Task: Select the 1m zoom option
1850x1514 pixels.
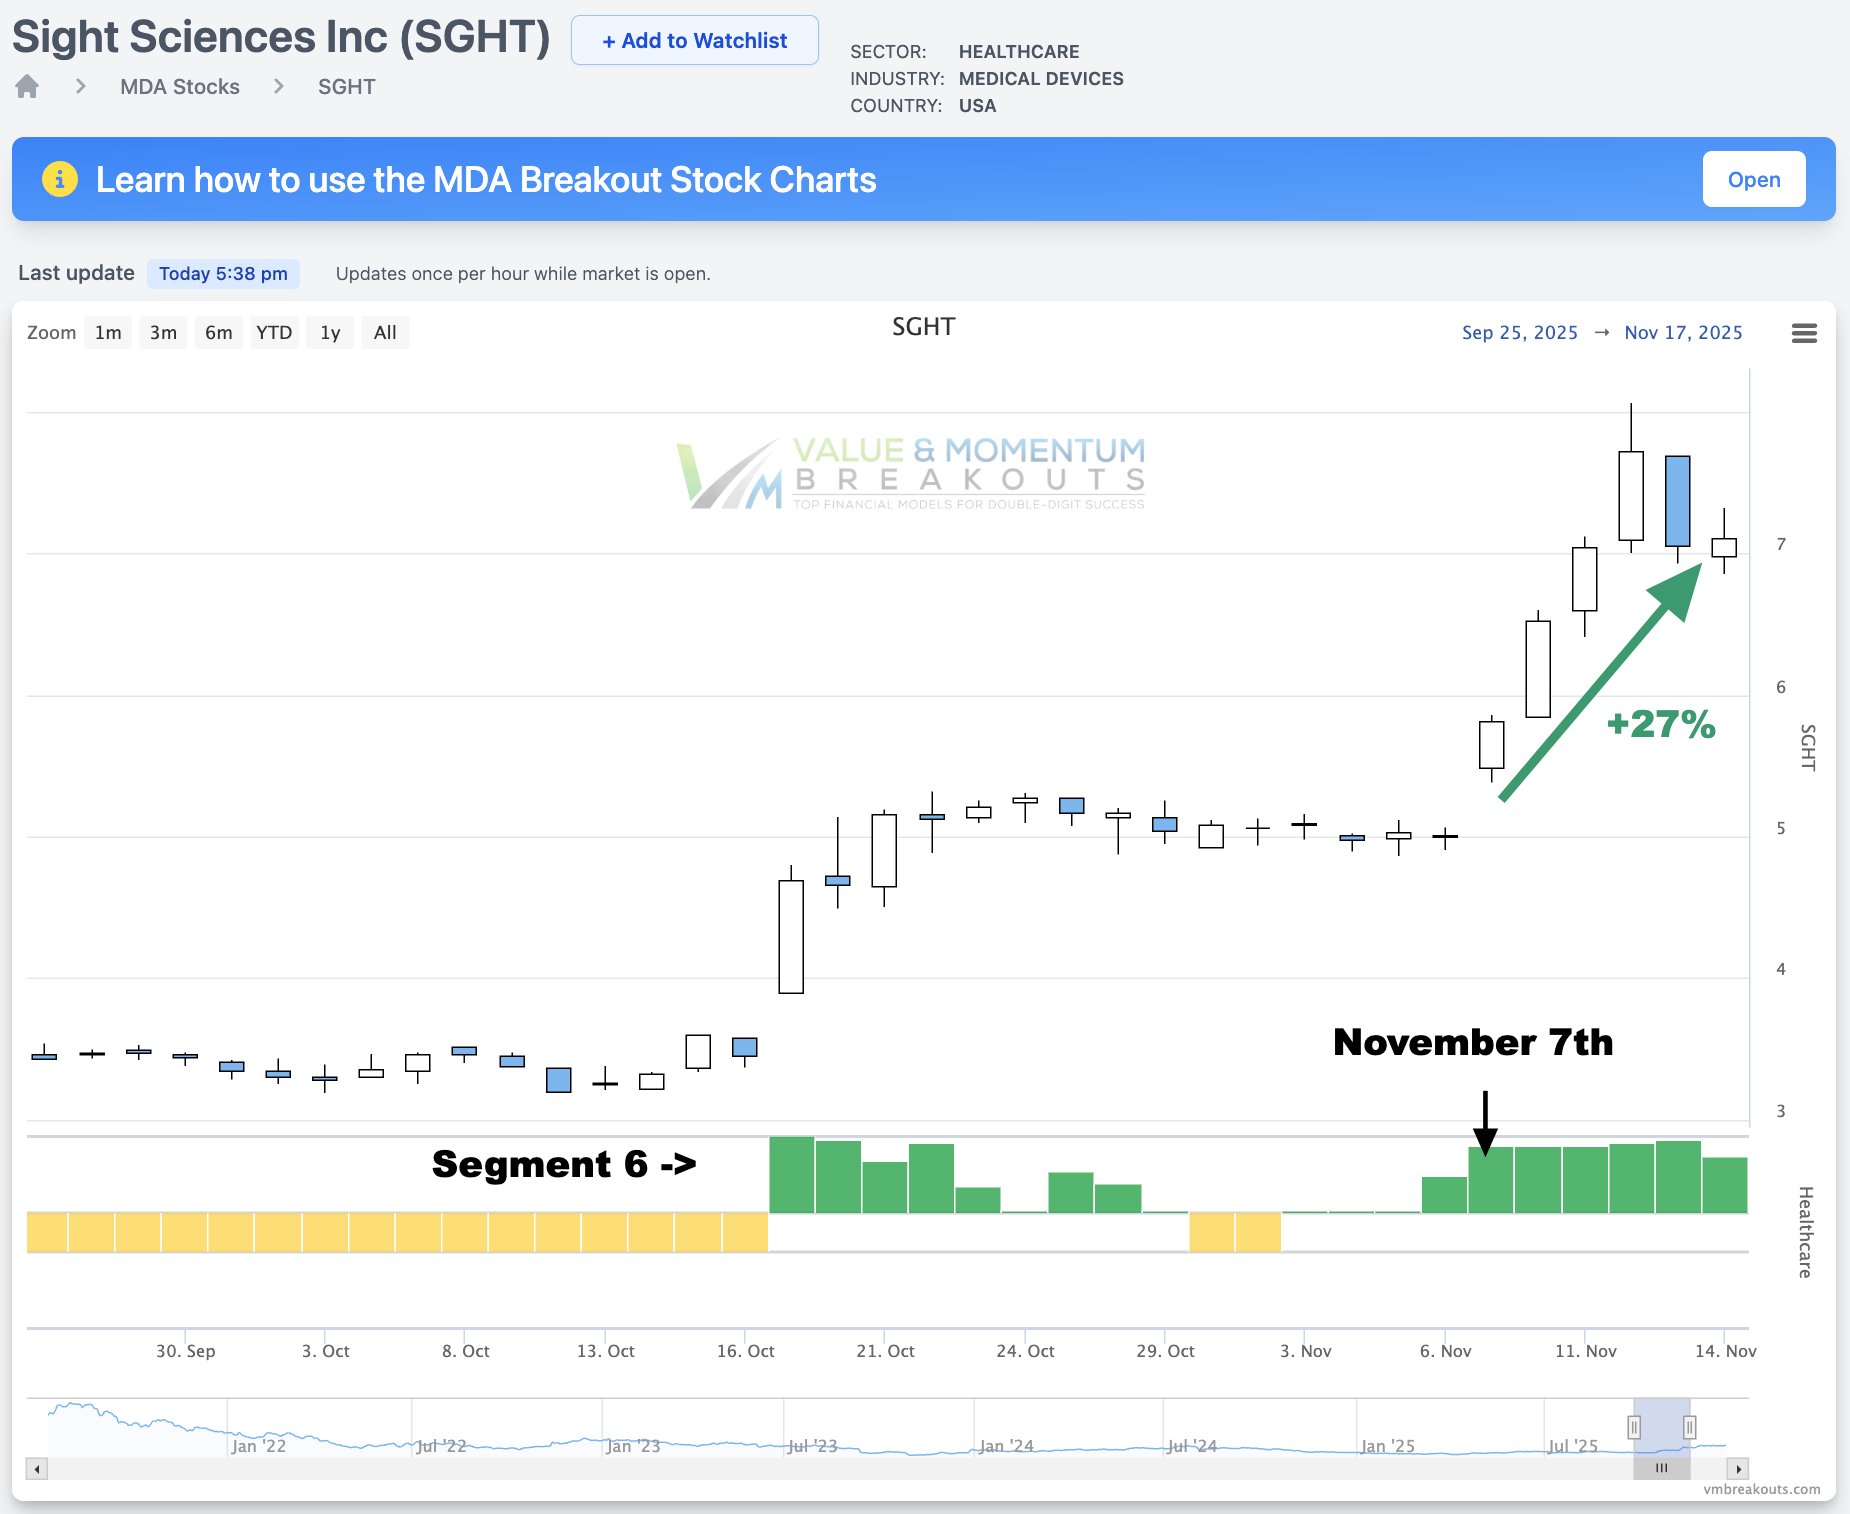Action: pos(107,332)
